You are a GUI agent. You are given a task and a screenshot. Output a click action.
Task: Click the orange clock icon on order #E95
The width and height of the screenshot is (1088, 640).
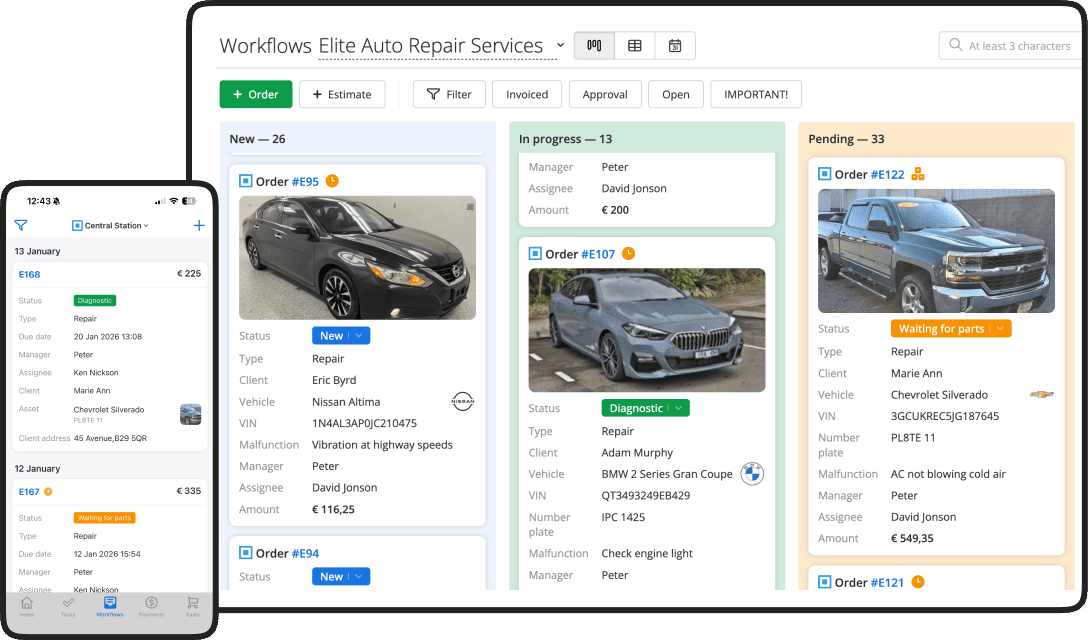330,181
